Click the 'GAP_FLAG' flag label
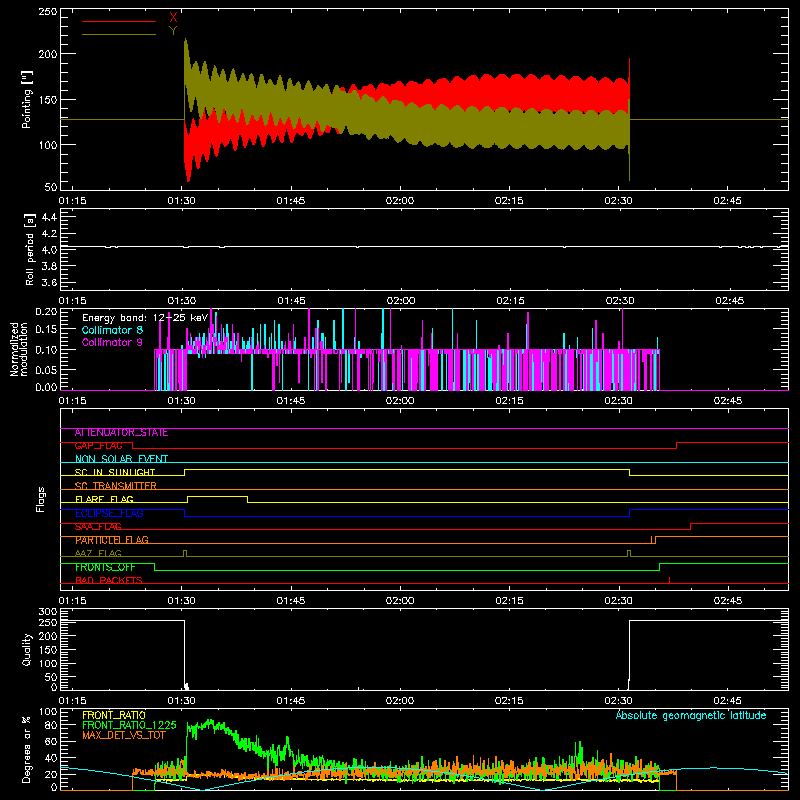 98,446
